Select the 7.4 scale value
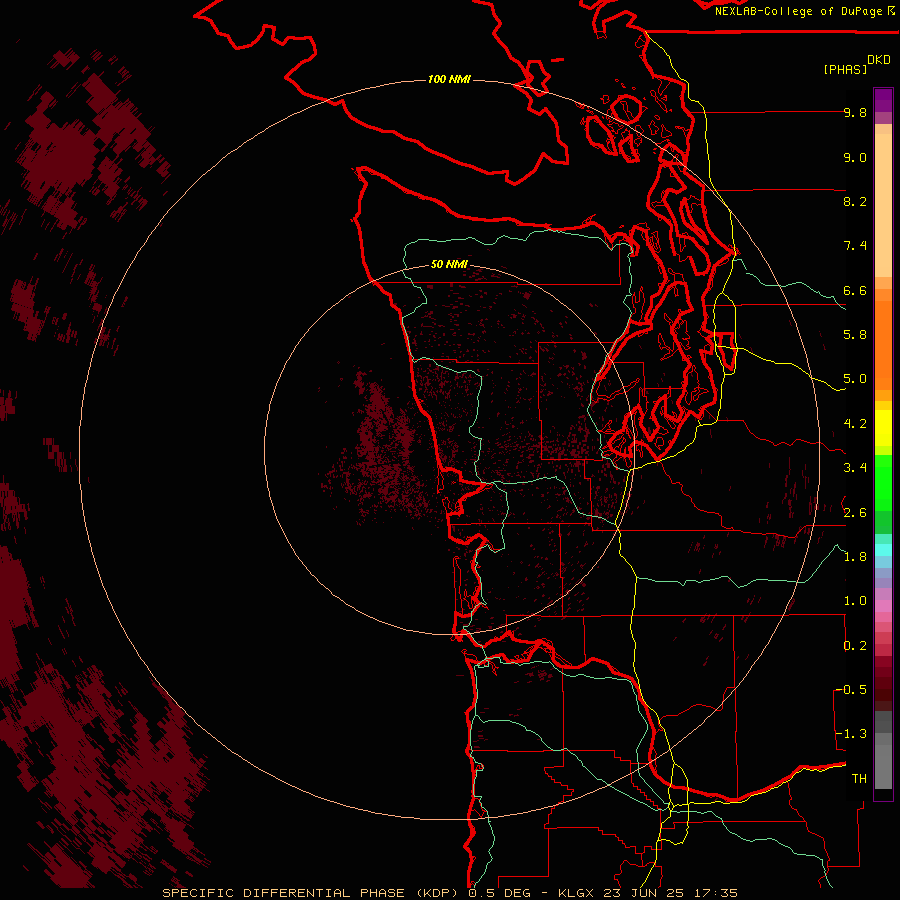The image size is (900, 900). point(855,246)
